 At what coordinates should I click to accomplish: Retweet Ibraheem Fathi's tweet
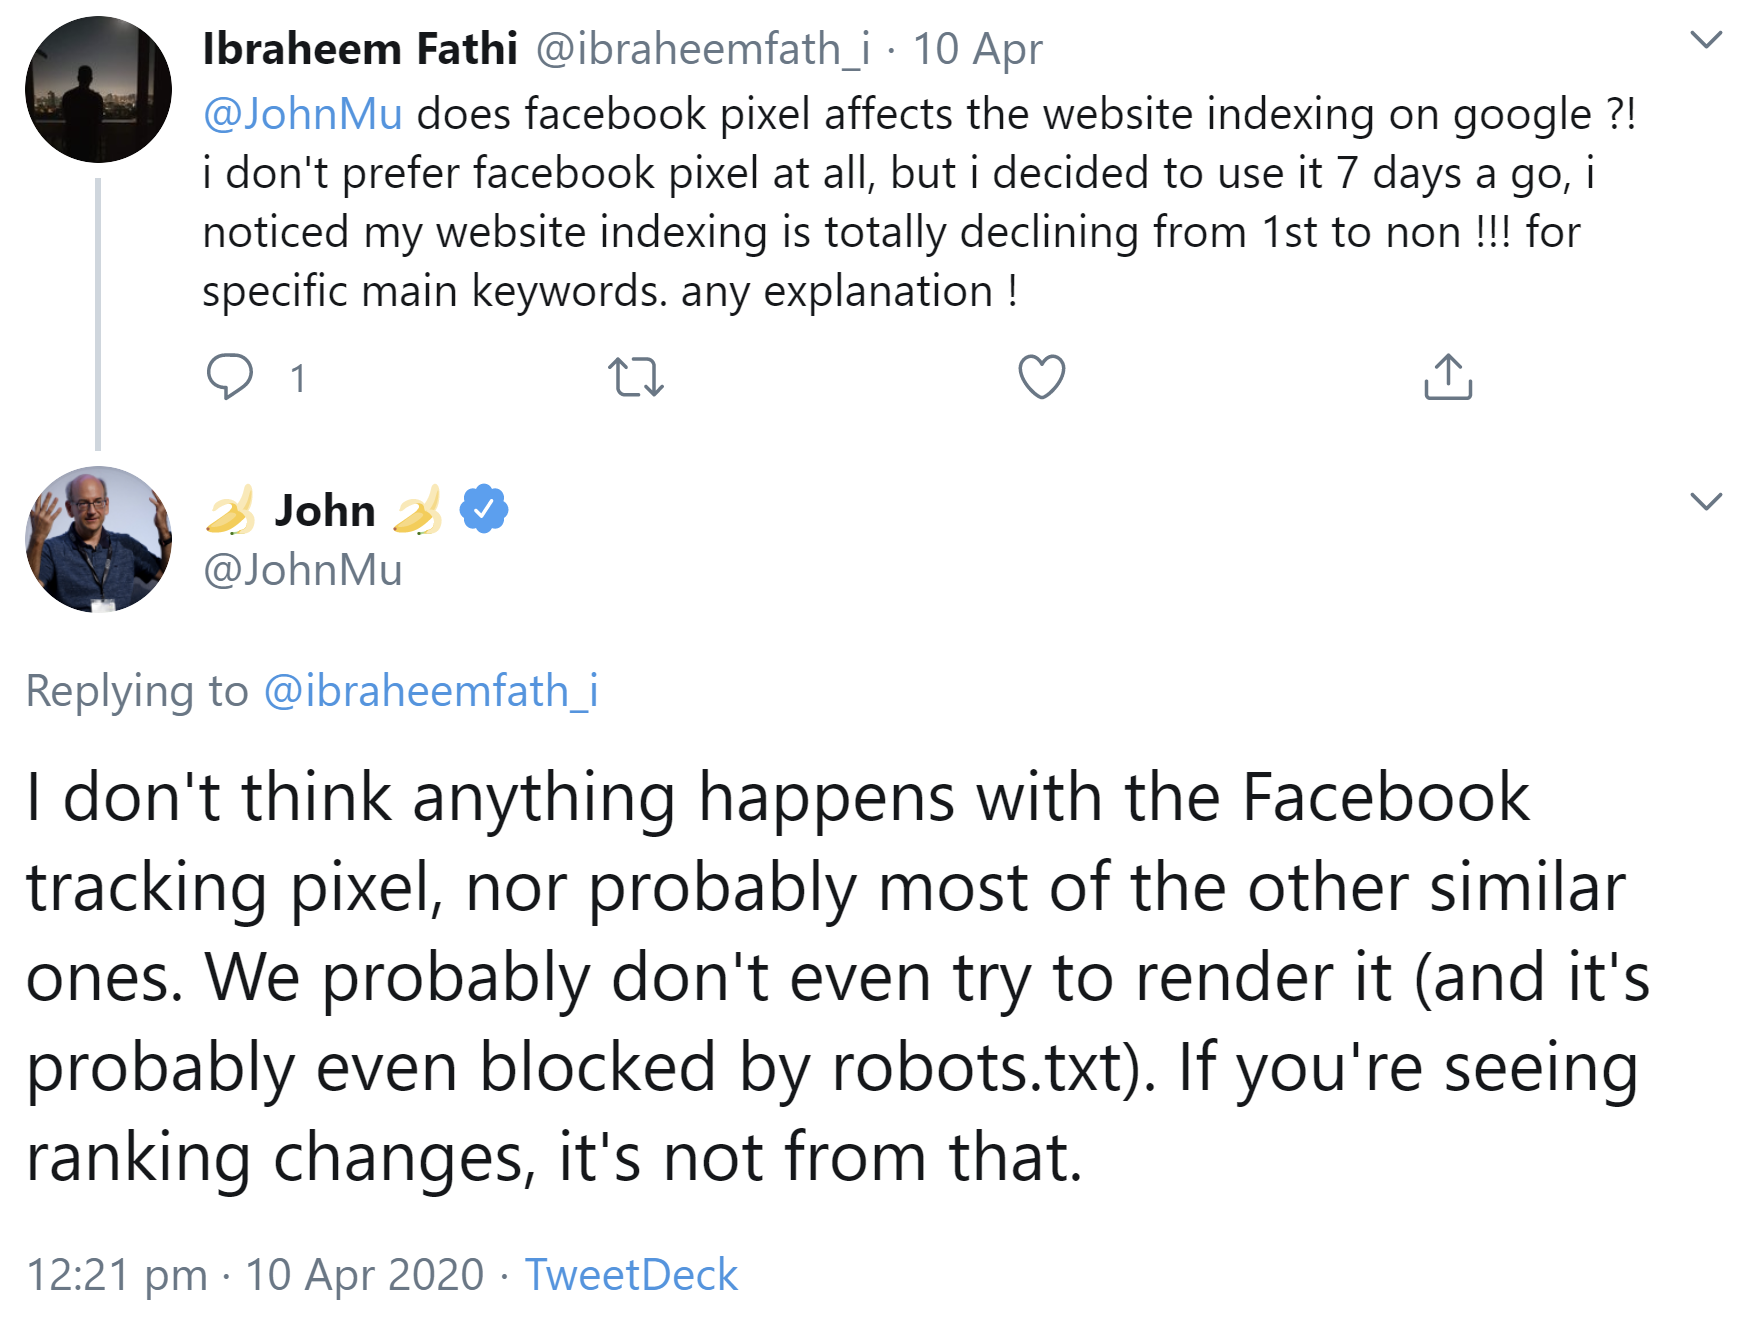[635, 377]
